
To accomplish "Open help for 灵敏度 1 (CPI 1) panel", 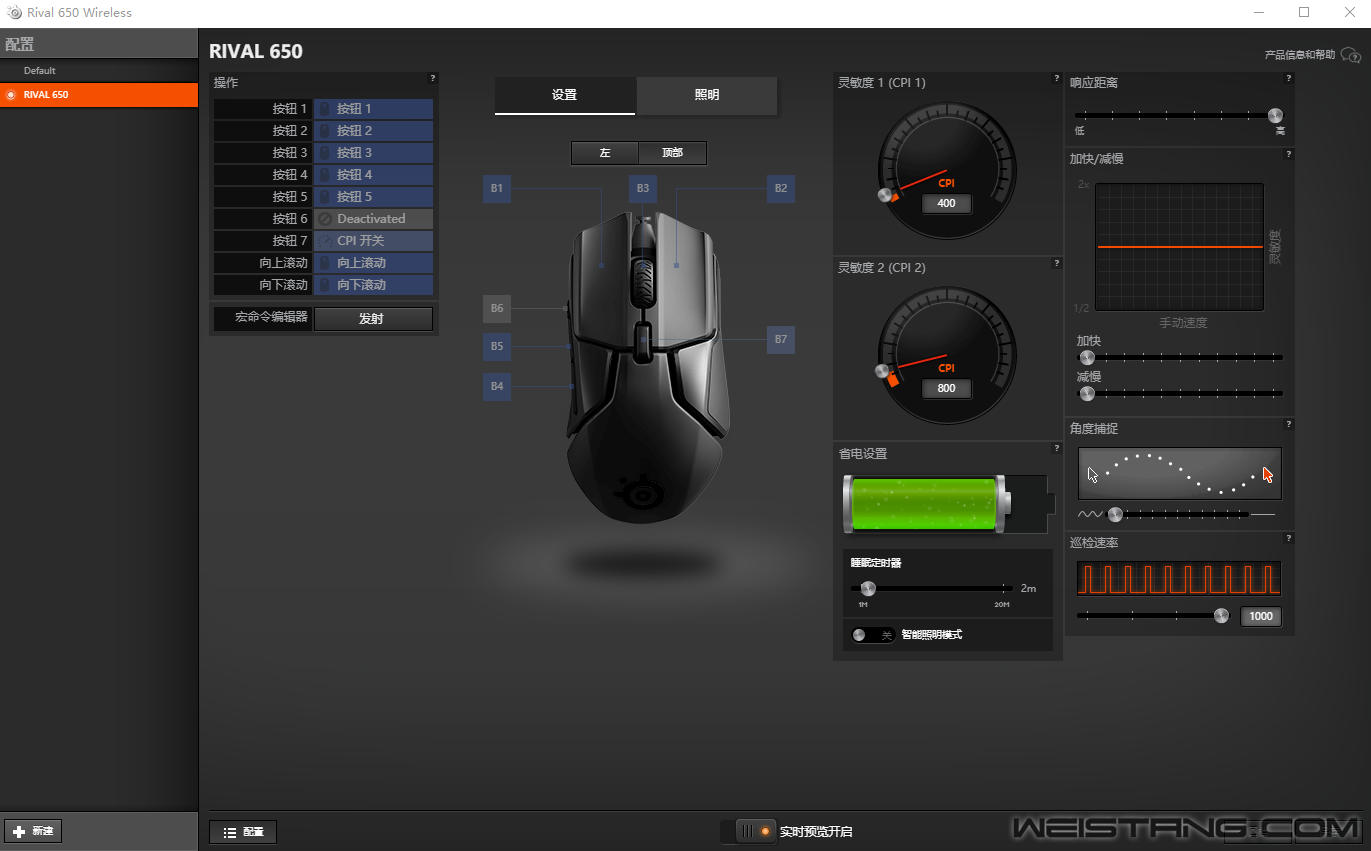I will point(1056,78).
